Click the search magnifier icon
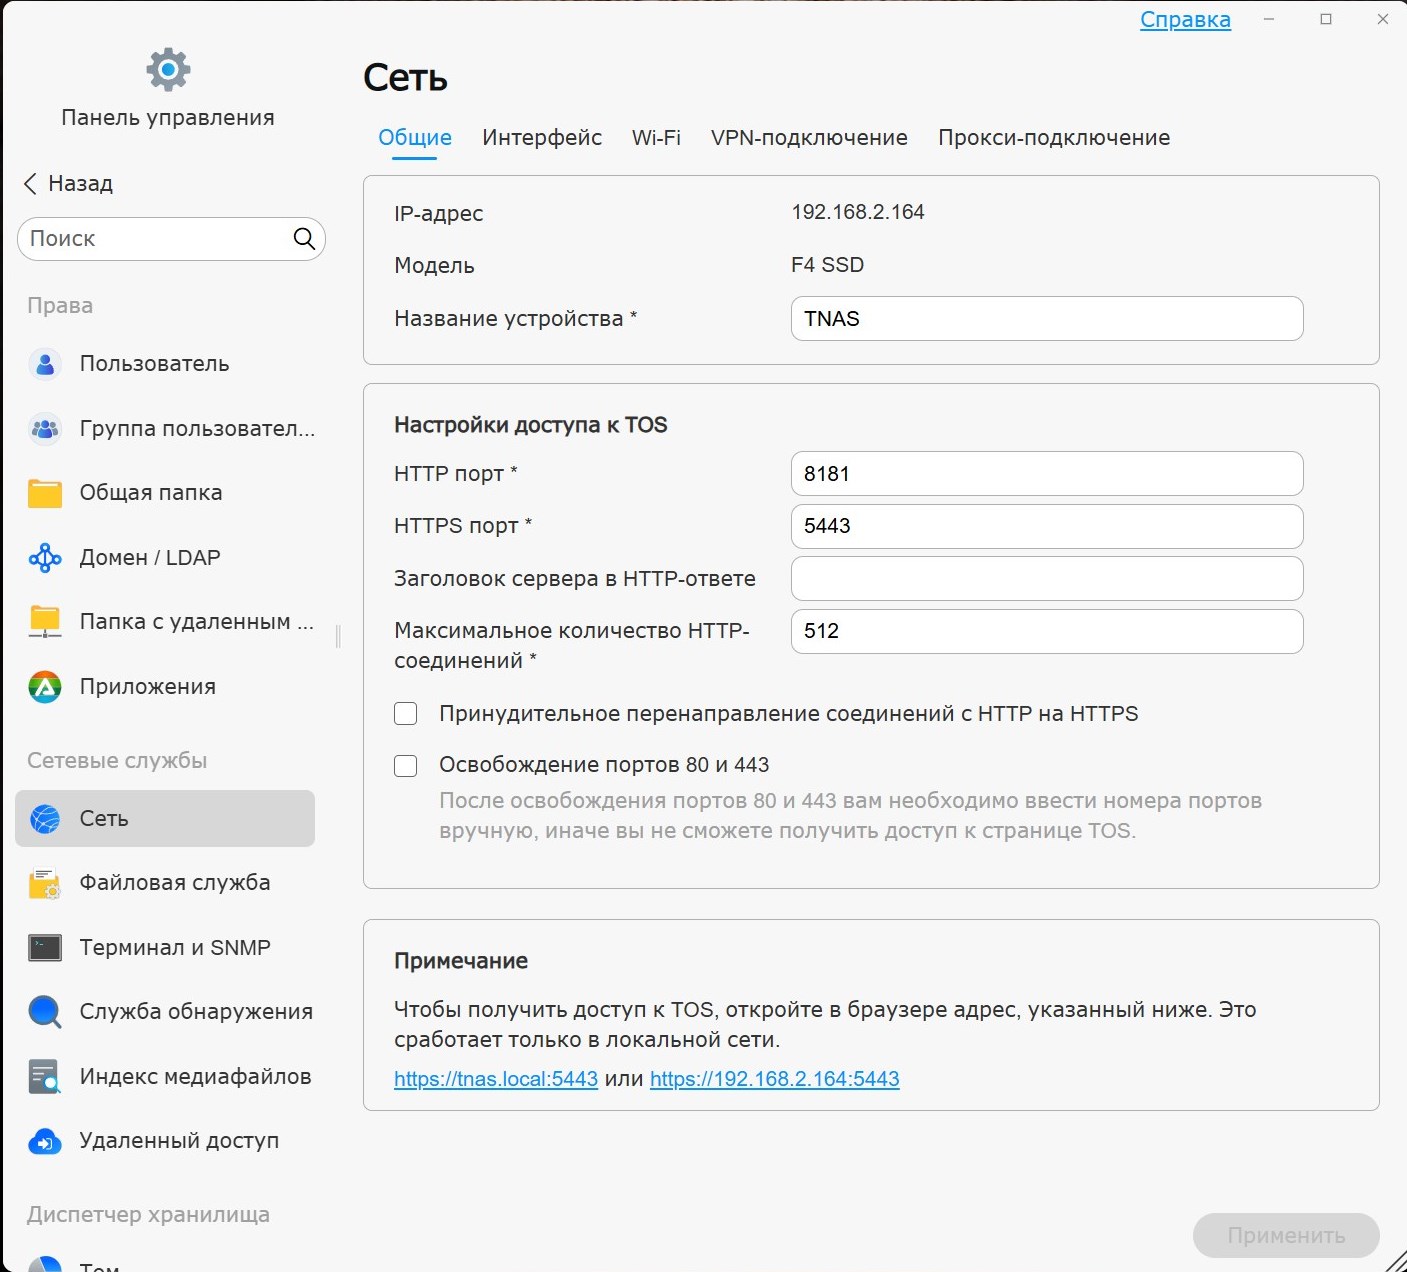 (x=304, y=239)
